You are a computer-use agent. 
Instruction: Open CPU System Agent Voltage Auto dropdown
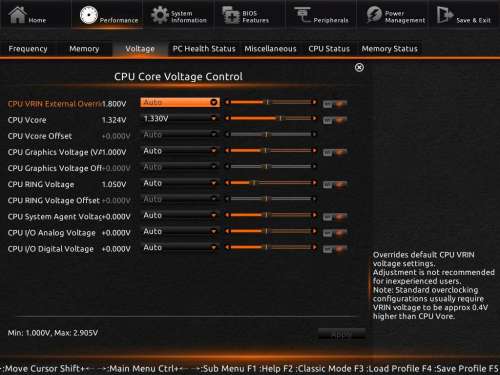coord(180,215)
